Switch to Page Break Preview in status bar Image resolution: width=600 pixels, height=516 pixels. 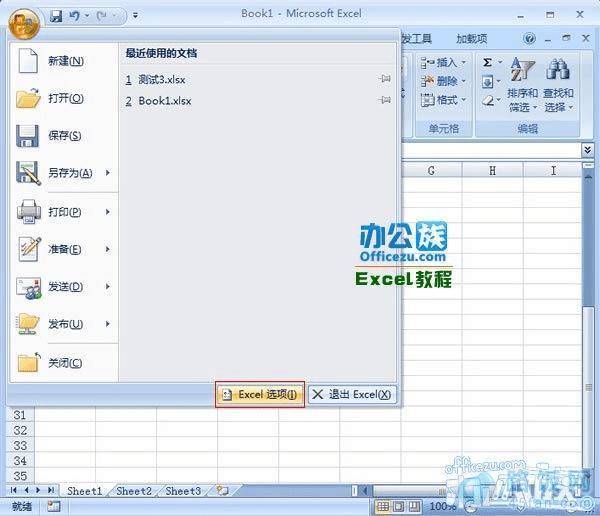tap(414, 507)
